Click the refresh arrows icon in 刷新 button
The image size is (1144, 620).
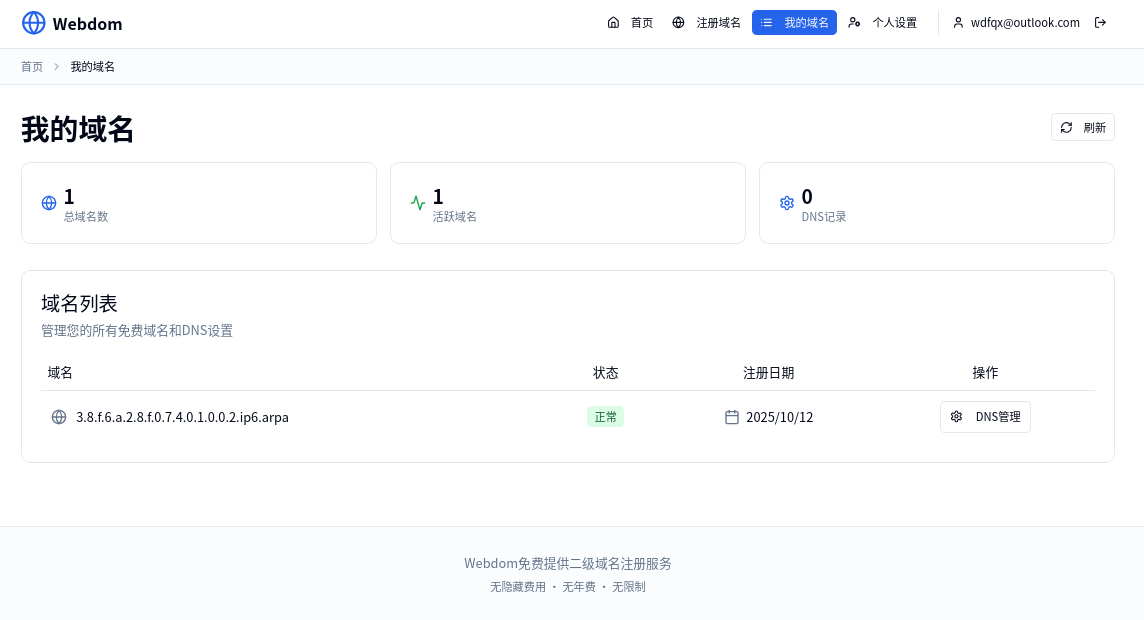click(1066, 127)
